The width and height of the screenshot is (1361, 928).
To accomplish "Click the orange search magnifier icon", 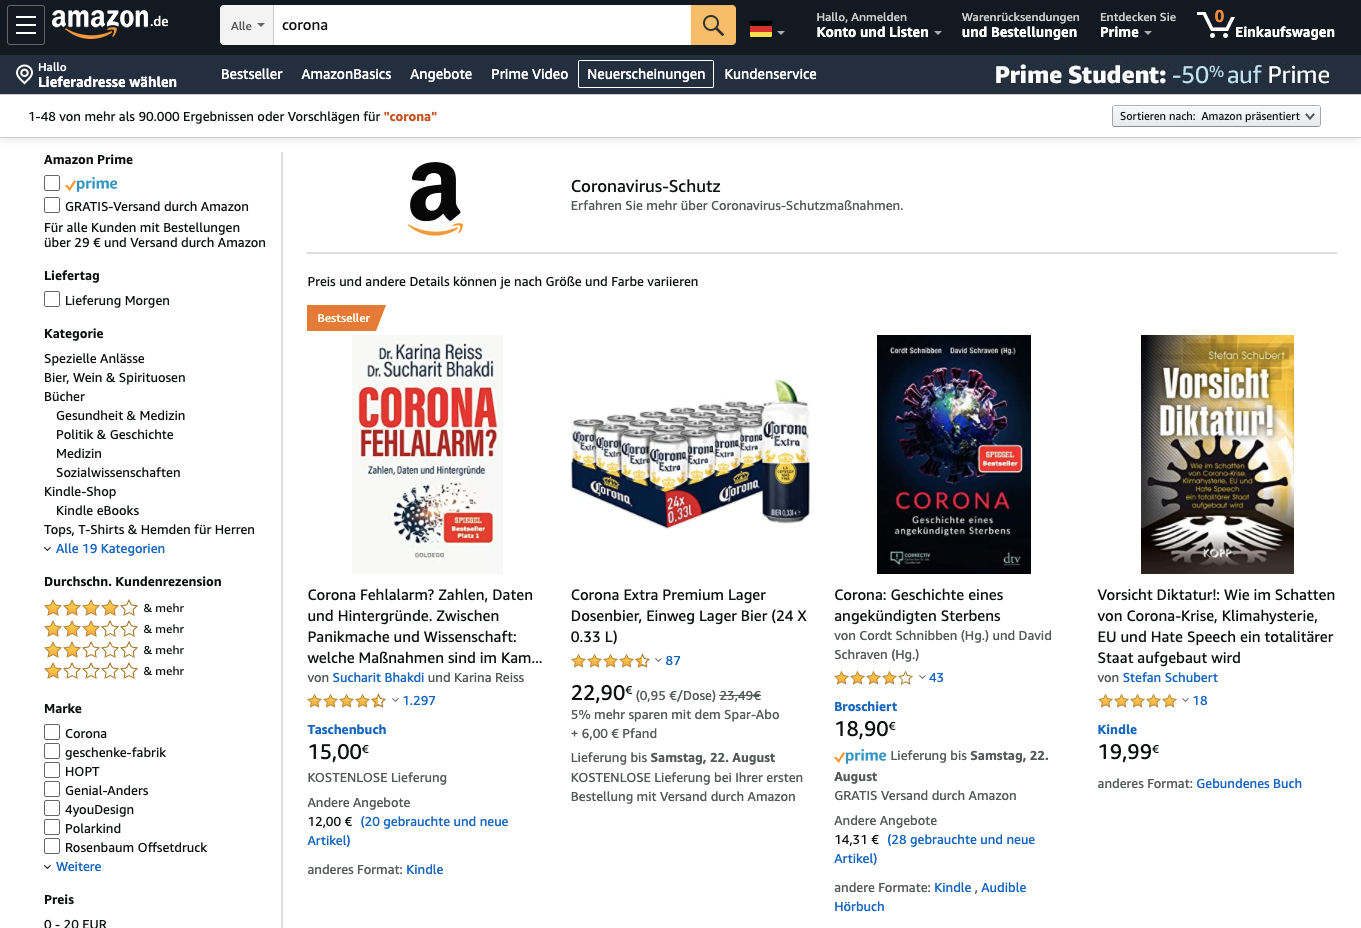I will tap(712, 24).
